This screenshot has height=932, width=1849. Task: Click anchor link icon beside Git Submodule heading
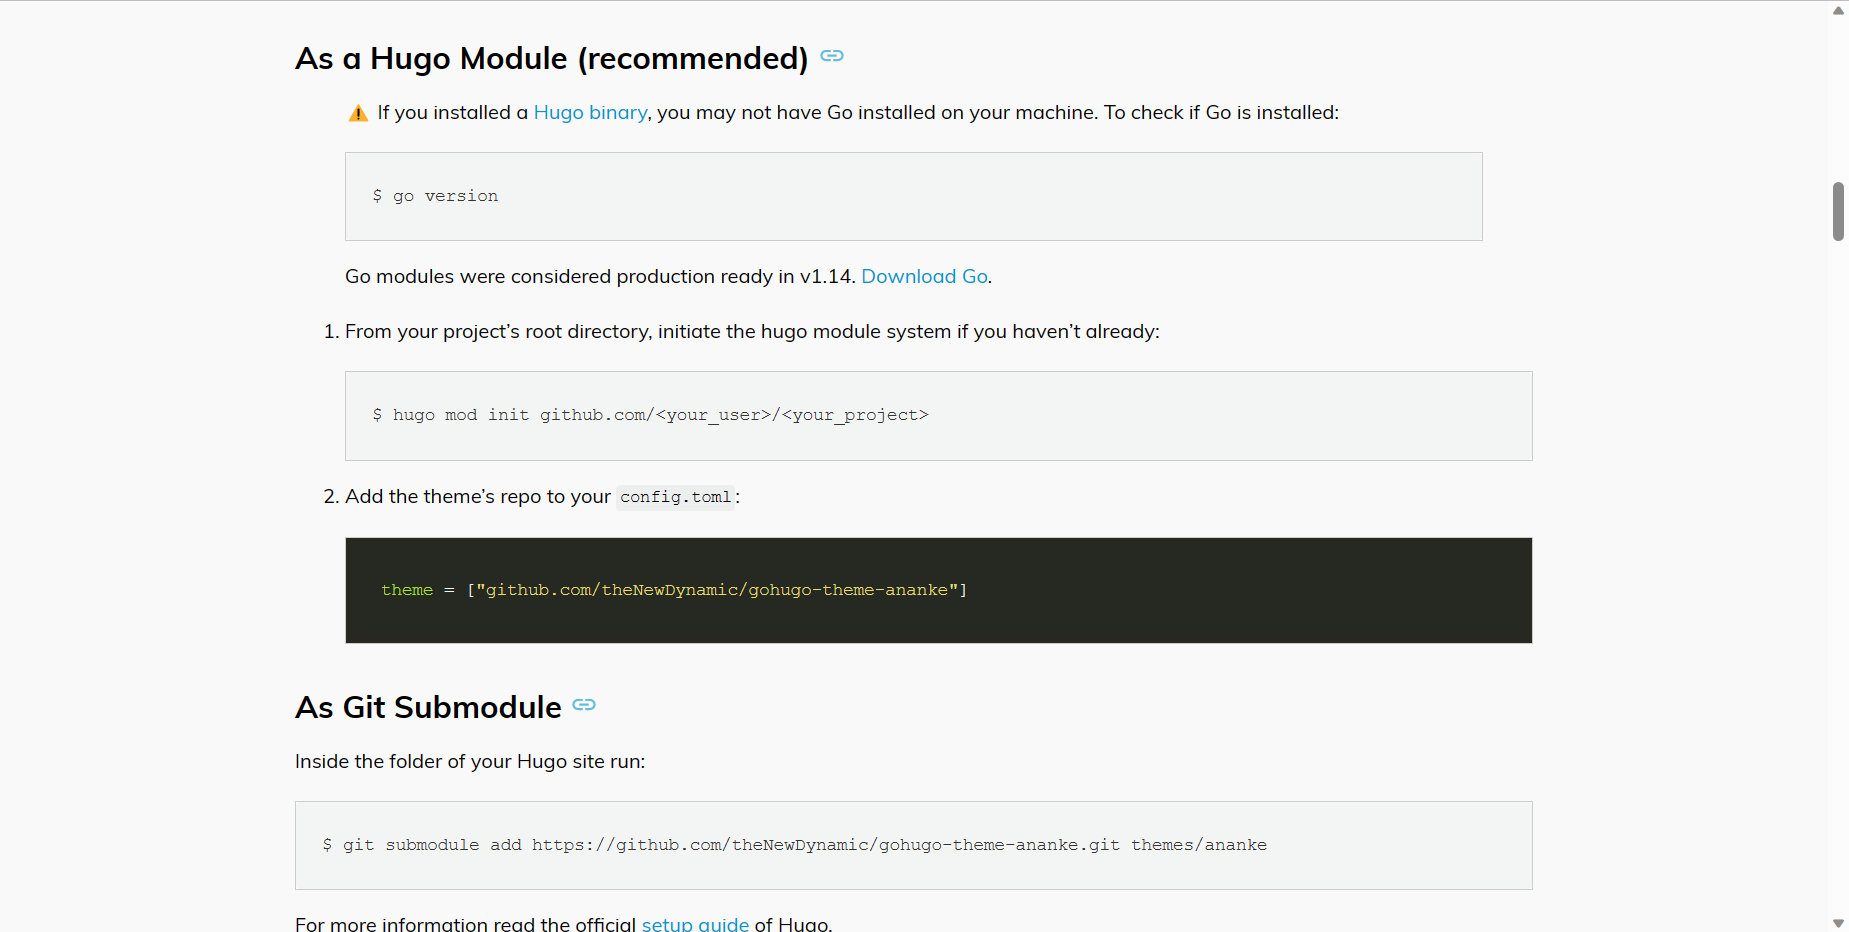584,705
